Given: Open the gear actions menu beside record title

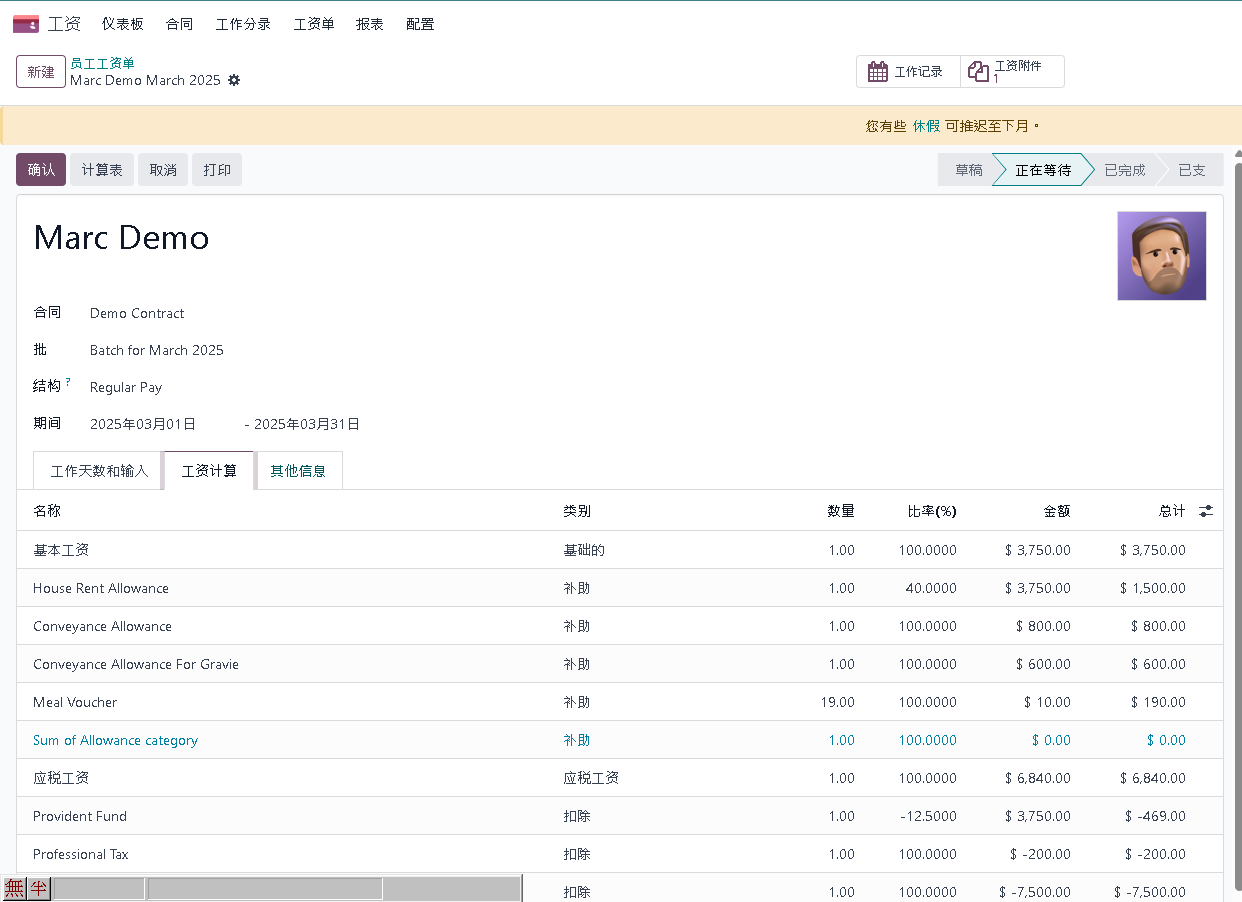Looking at the screenshot, I should [x=234, y=80].
